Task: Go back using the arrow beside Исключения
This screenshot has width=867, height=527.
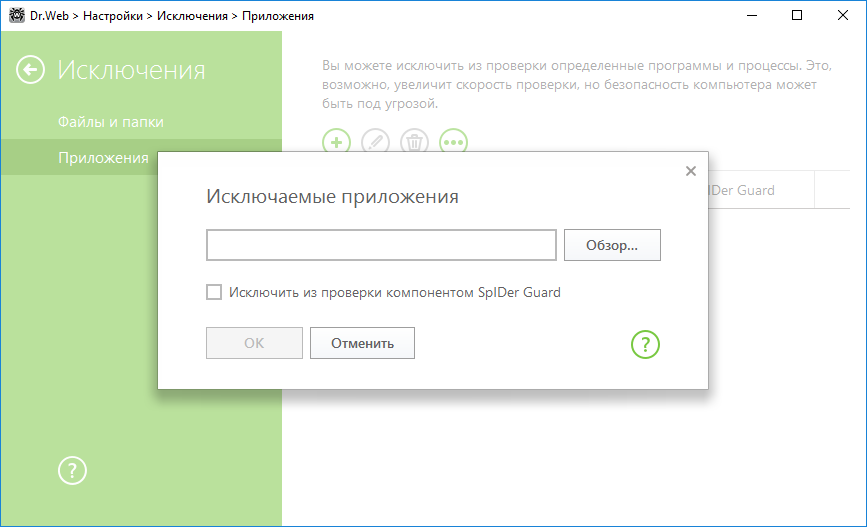Action: pyautogui.click(x=30, y=70)
